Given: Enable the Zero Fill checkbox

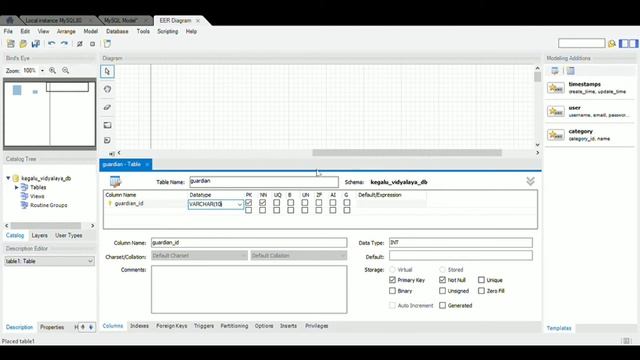Looking at the screenshot, I should [x=481, y=291].
